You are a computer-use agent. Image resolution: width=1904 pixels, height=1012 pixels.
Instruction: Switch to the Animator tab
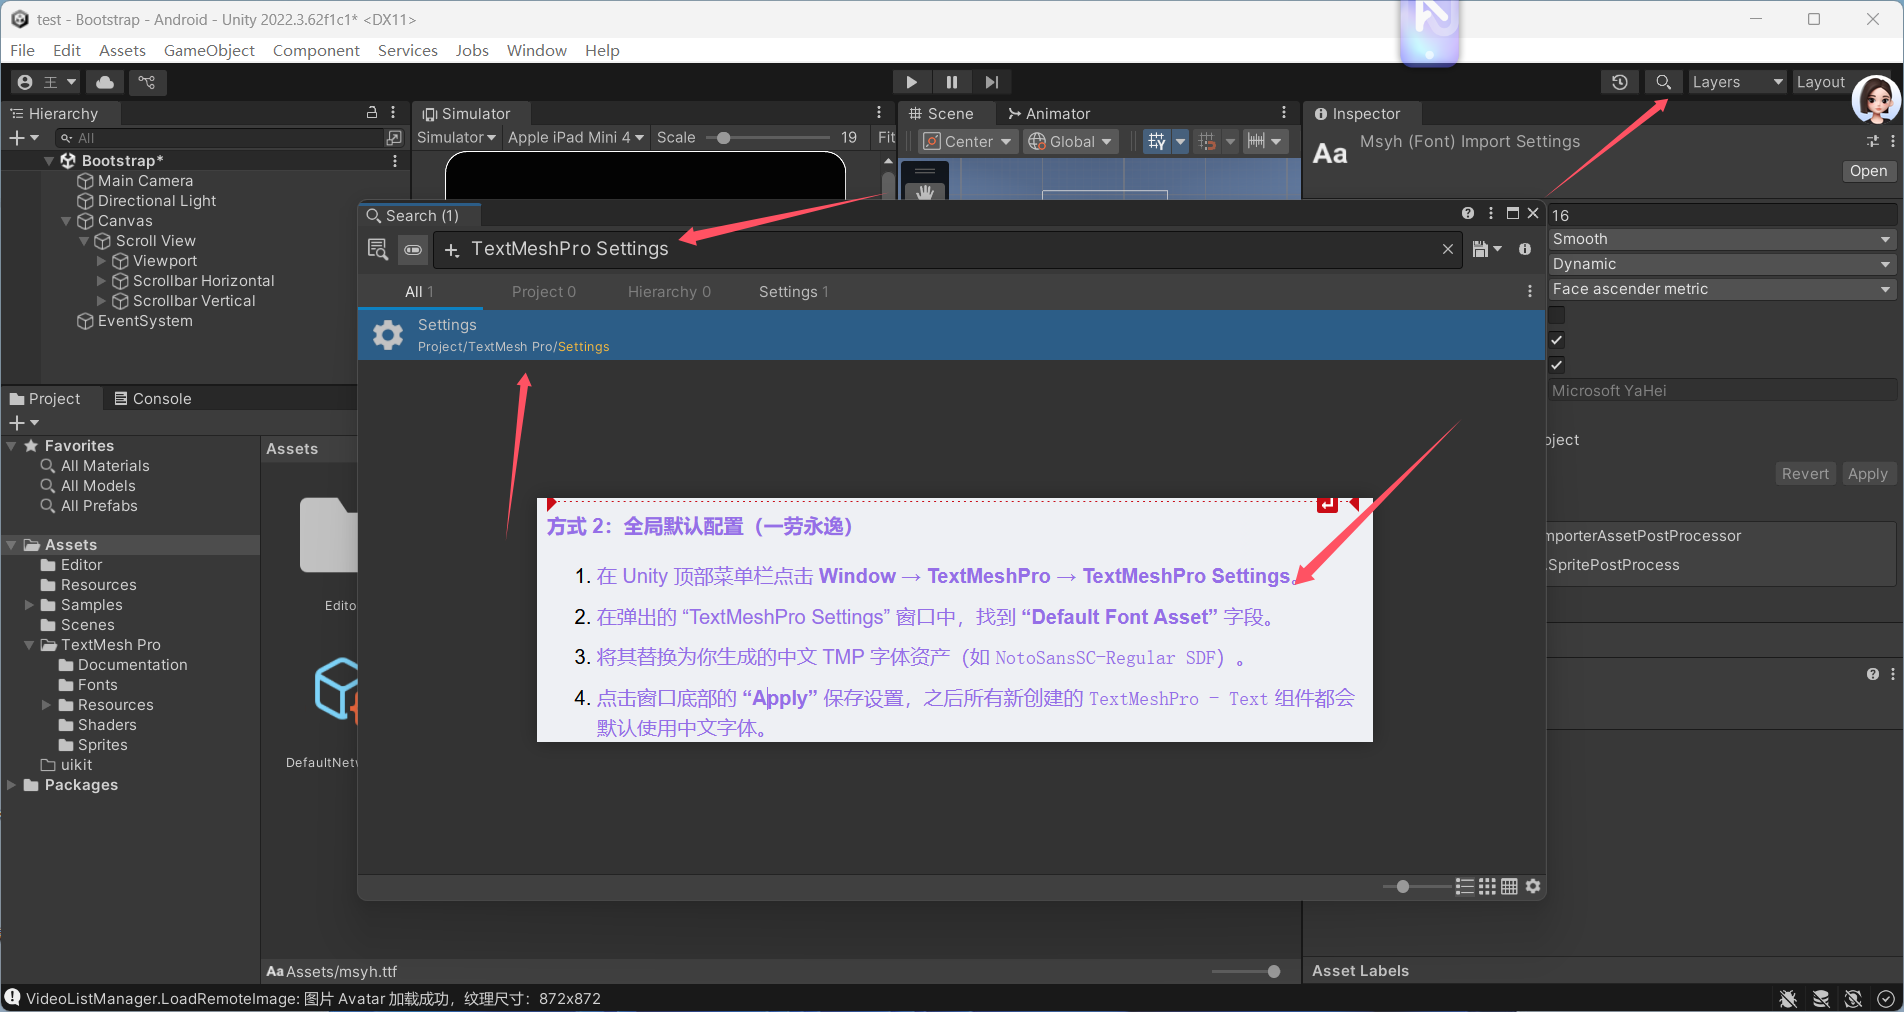point(1048,113)
